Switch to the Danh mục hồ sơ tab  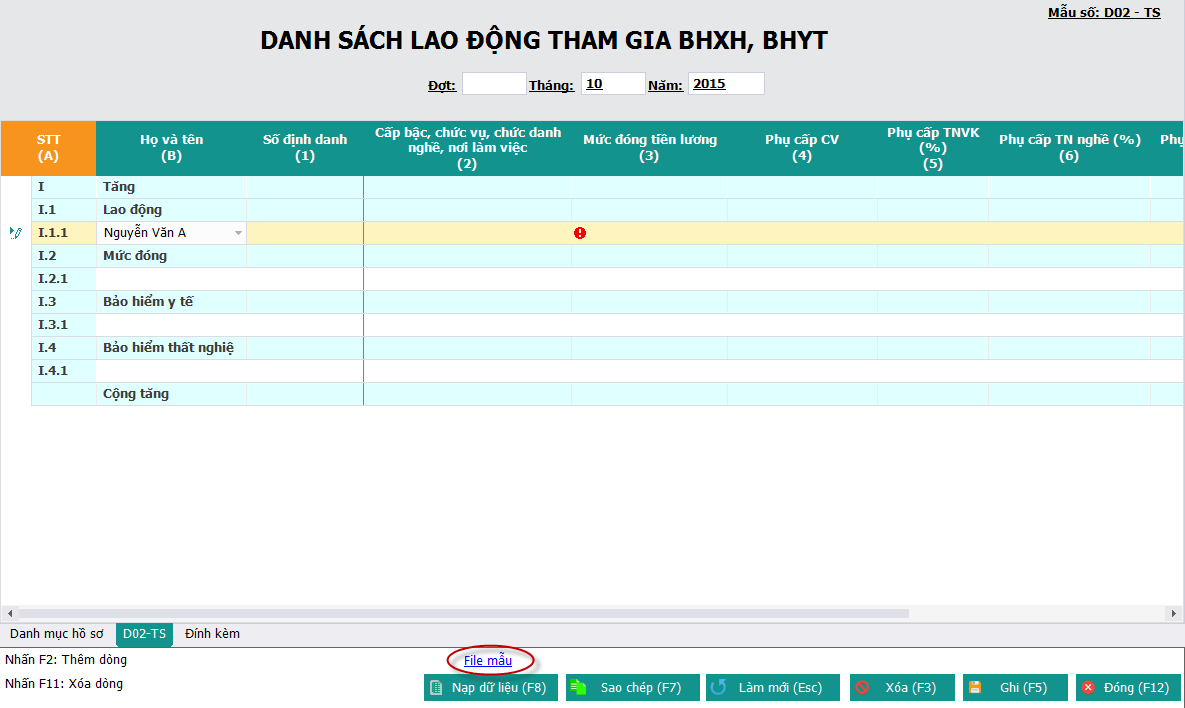coord(57,634)
